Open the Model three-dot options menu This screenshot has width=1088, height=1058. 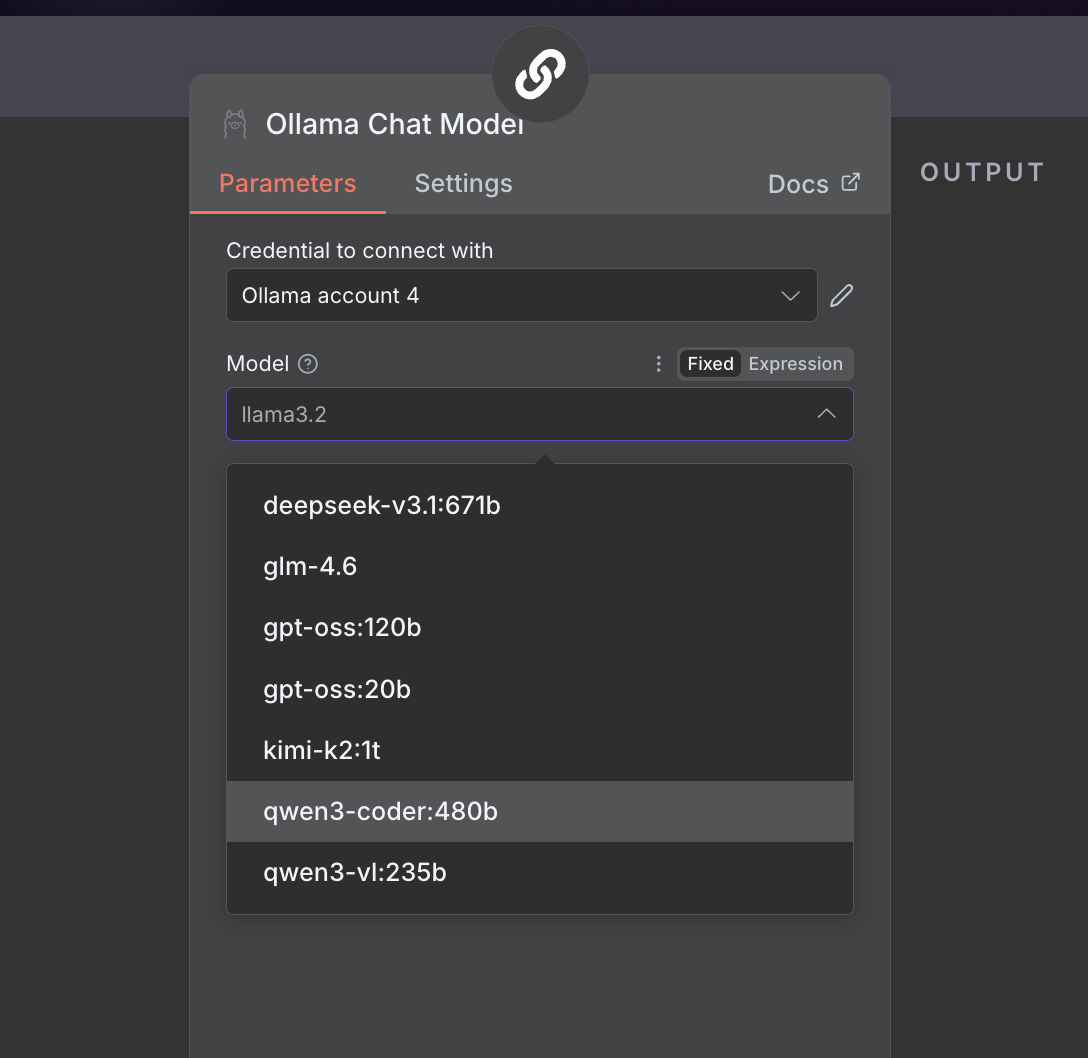[x=658, y=364]
